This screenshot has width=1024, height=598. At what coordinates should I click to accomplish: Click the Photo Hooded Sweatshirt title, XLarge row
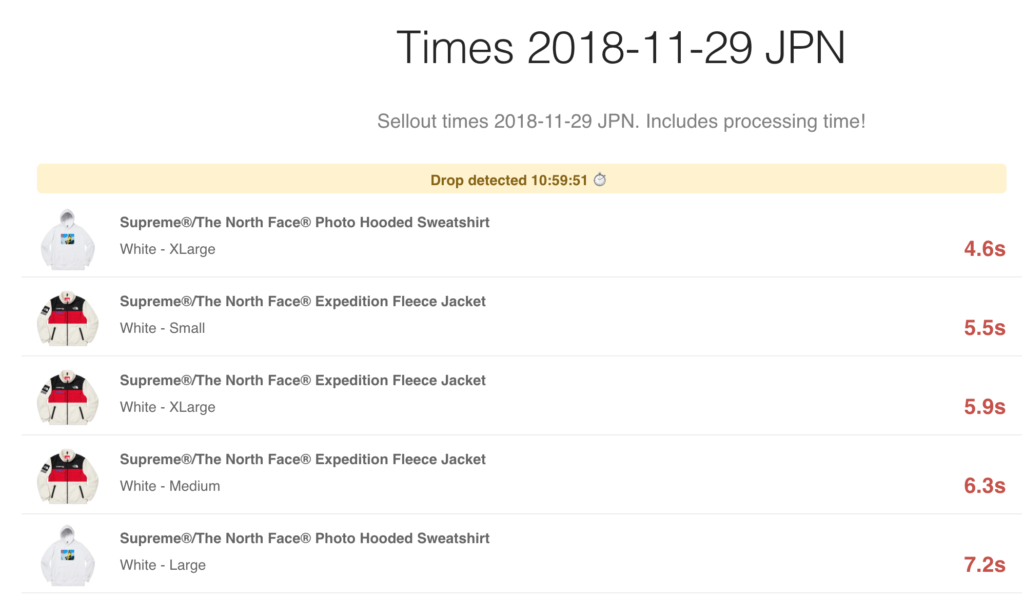(304, 223)
